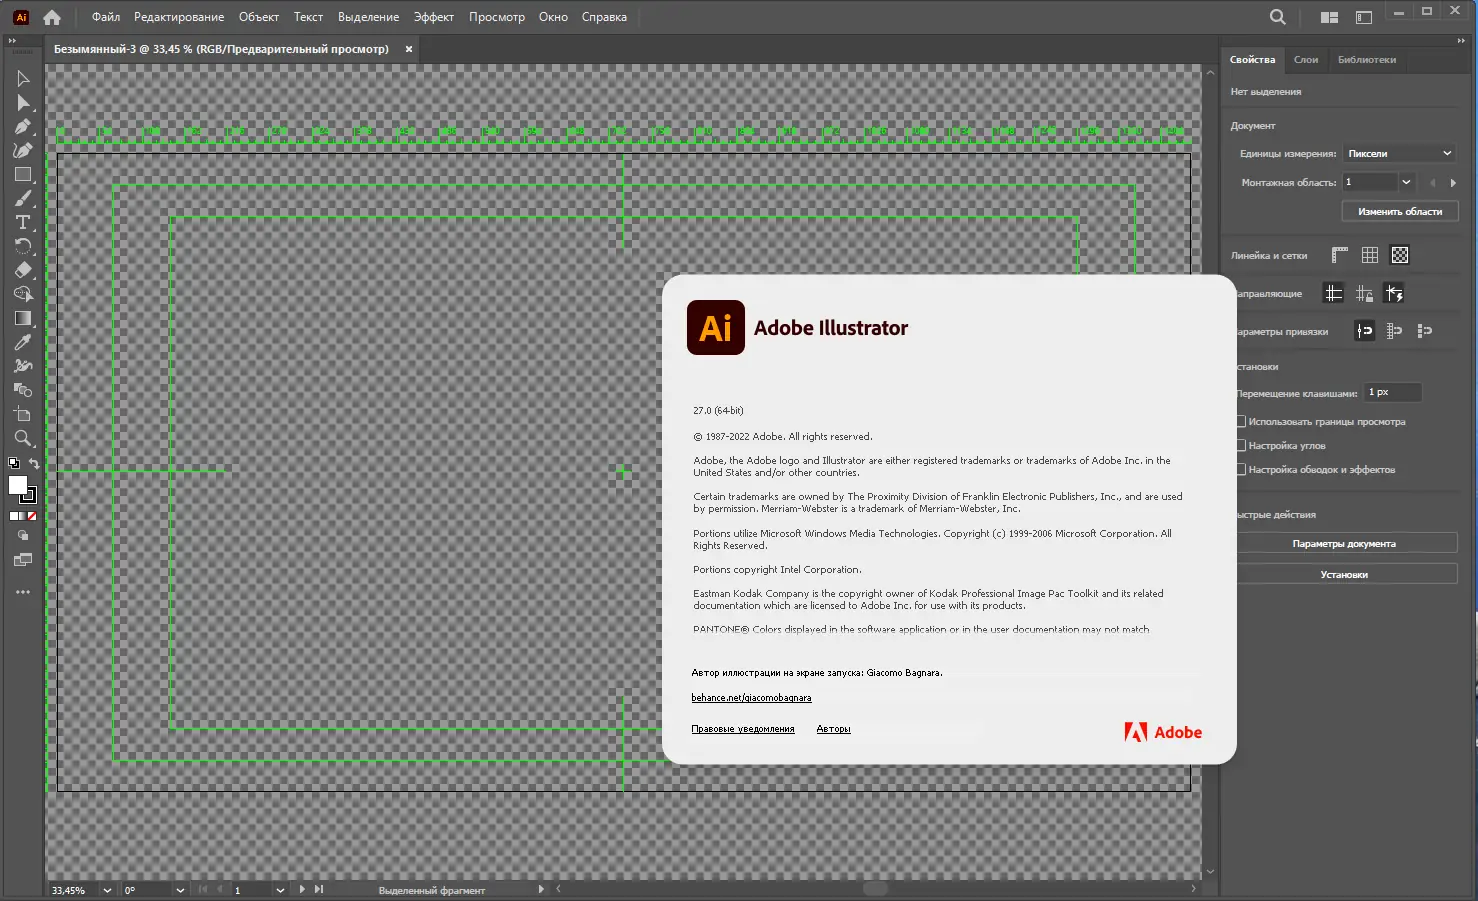Toggle Smart Guides

(1394, 293)
